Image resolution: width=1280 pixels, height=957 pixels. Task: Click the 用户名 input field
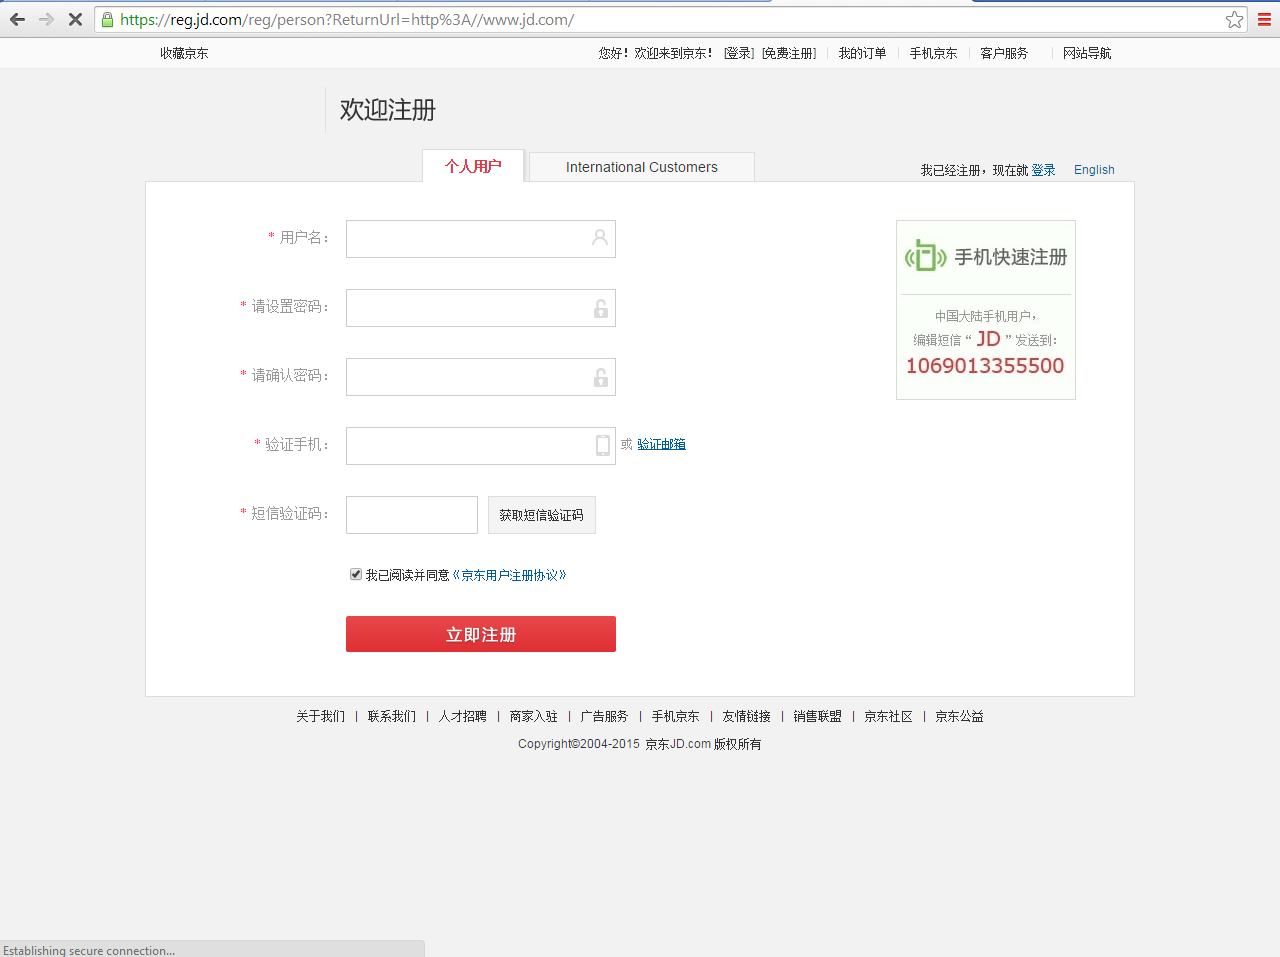481,239
